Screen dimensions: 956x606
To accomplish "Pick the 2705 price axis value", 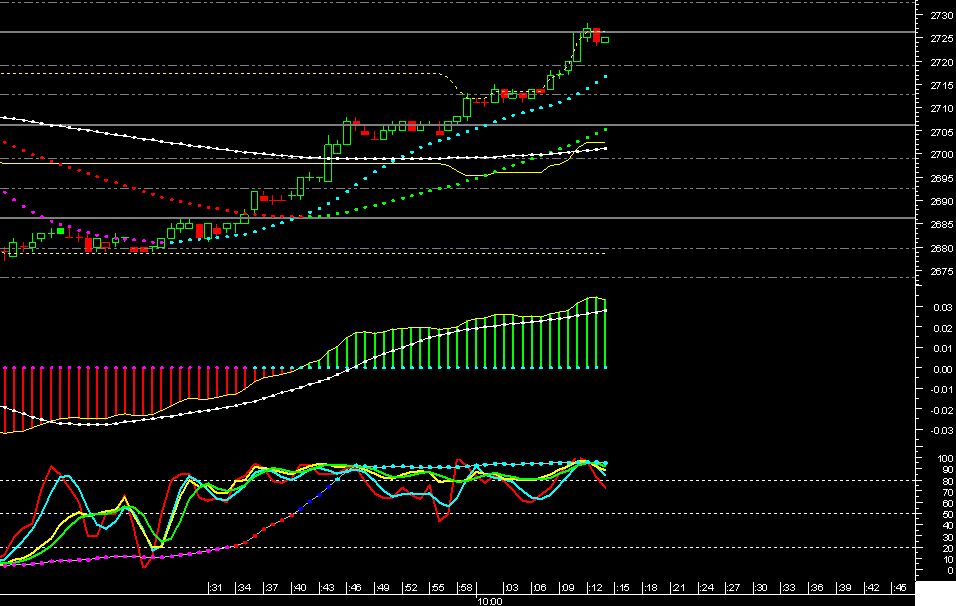I will click(941, 132).
